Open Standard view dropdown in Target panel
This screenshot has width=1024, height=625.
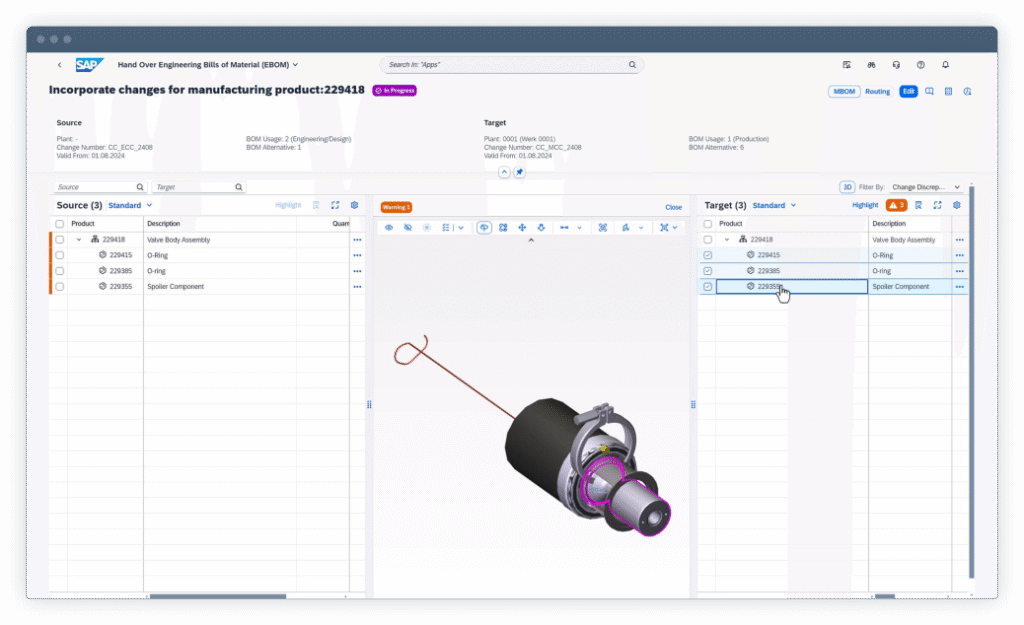click(x=774, y=205)
